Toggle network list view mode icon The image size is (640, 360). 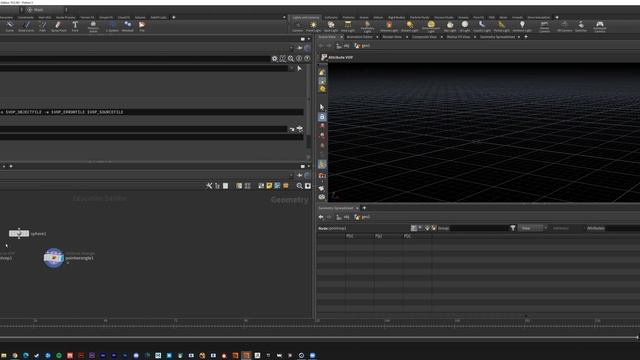click(x=217, y=186)
